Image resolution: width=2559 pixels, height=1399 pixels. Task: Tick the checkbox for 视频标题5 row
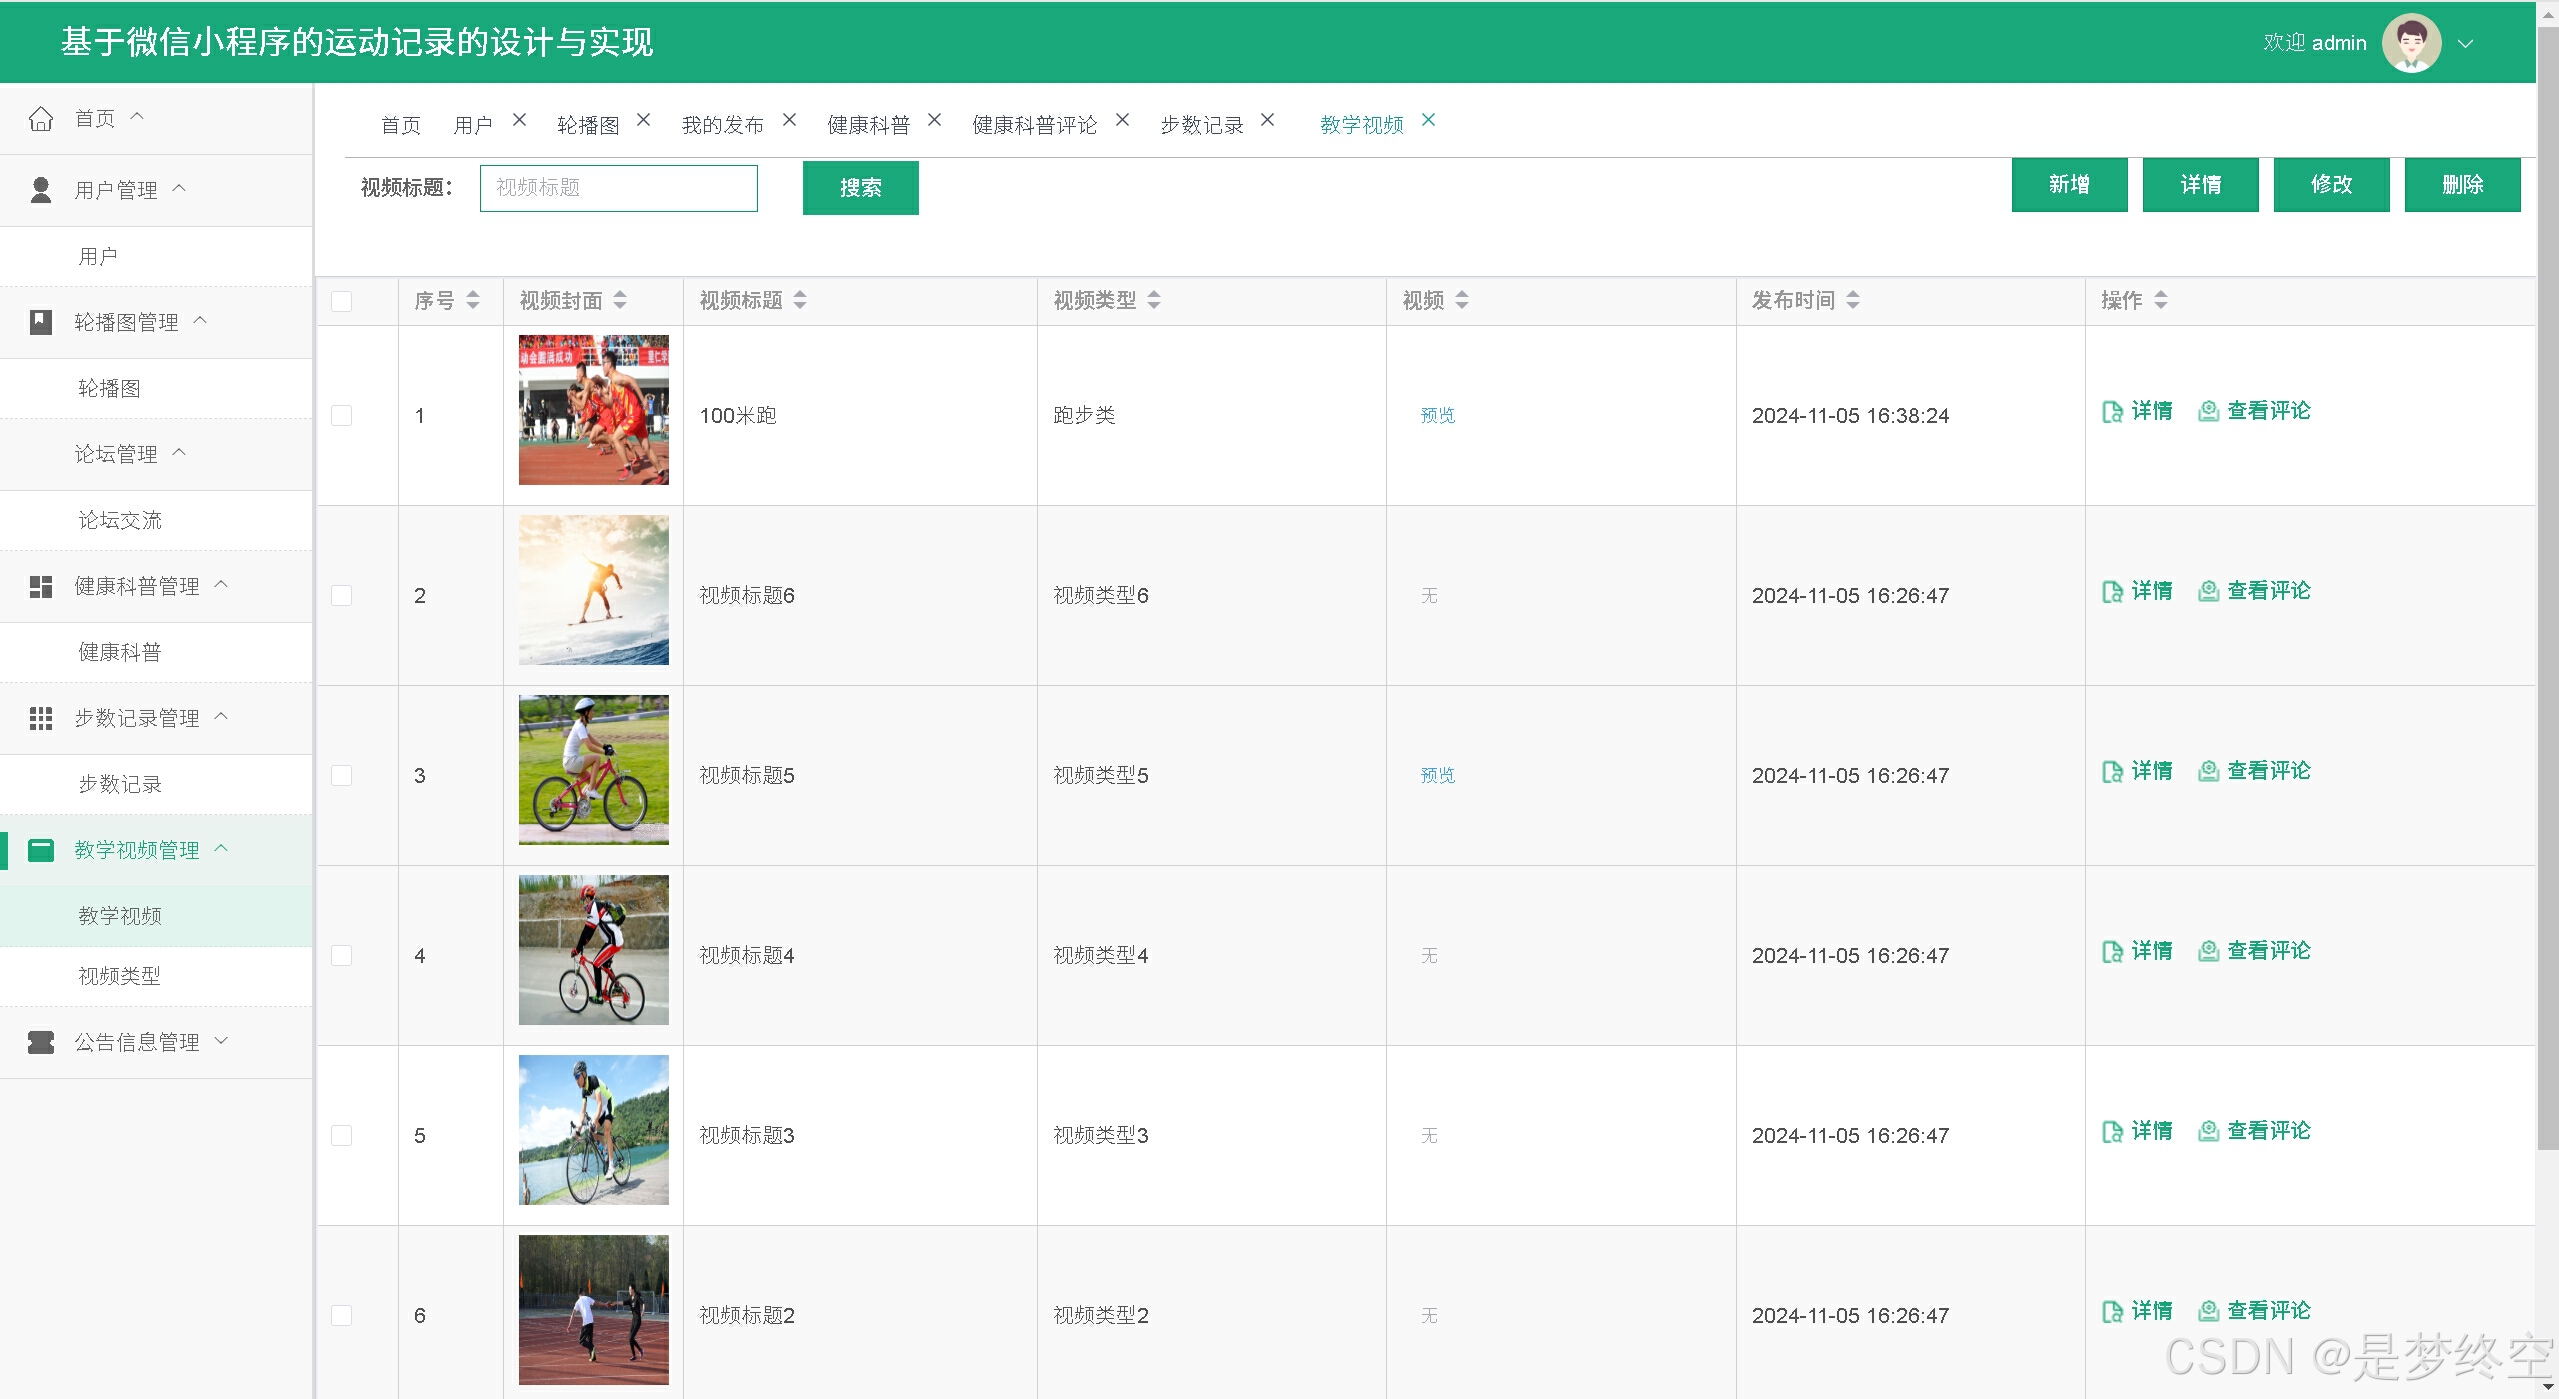(342, 775)
